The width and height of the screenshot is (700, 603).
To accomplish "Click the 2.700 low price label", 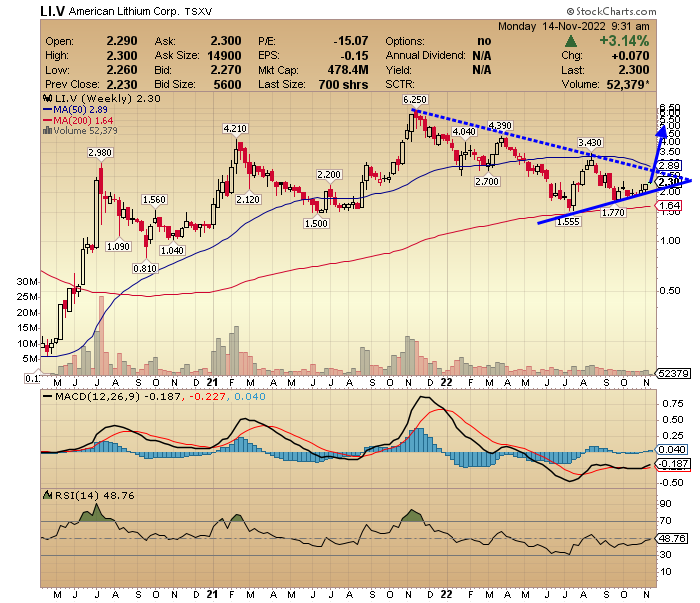I will 487,182.
